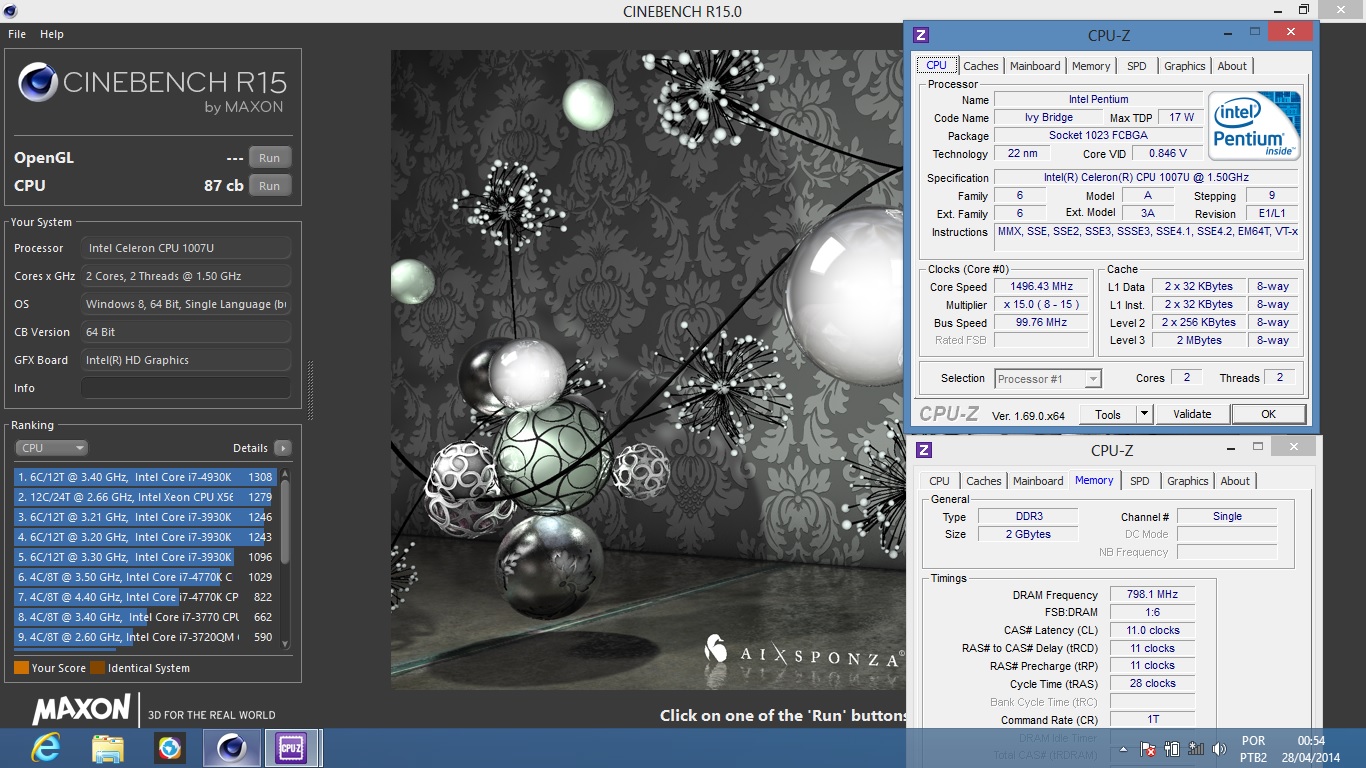The image size is (1366, 768).
Task: Show hidden tray icons arrow
Action: click(x=1123, y=749)
